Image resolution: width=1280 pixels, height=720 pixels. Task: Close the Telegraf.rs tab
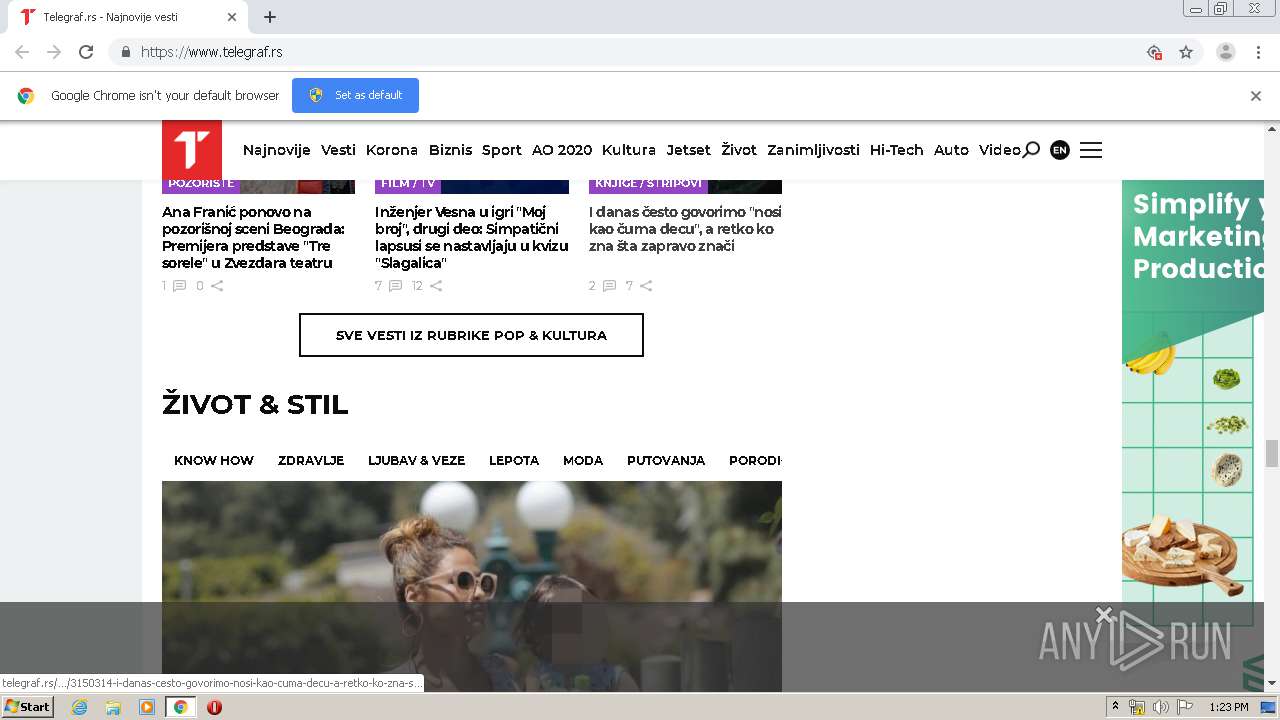click(x=232, y=17)
